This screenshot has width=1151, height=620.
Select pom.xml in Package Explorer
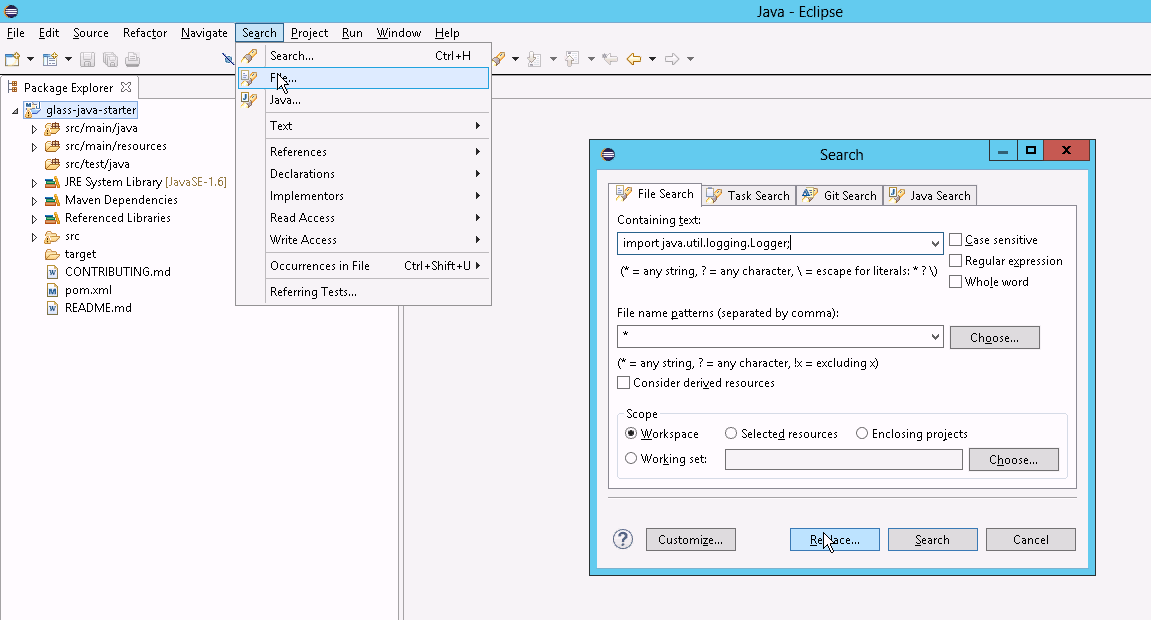(x=88, y=290)
